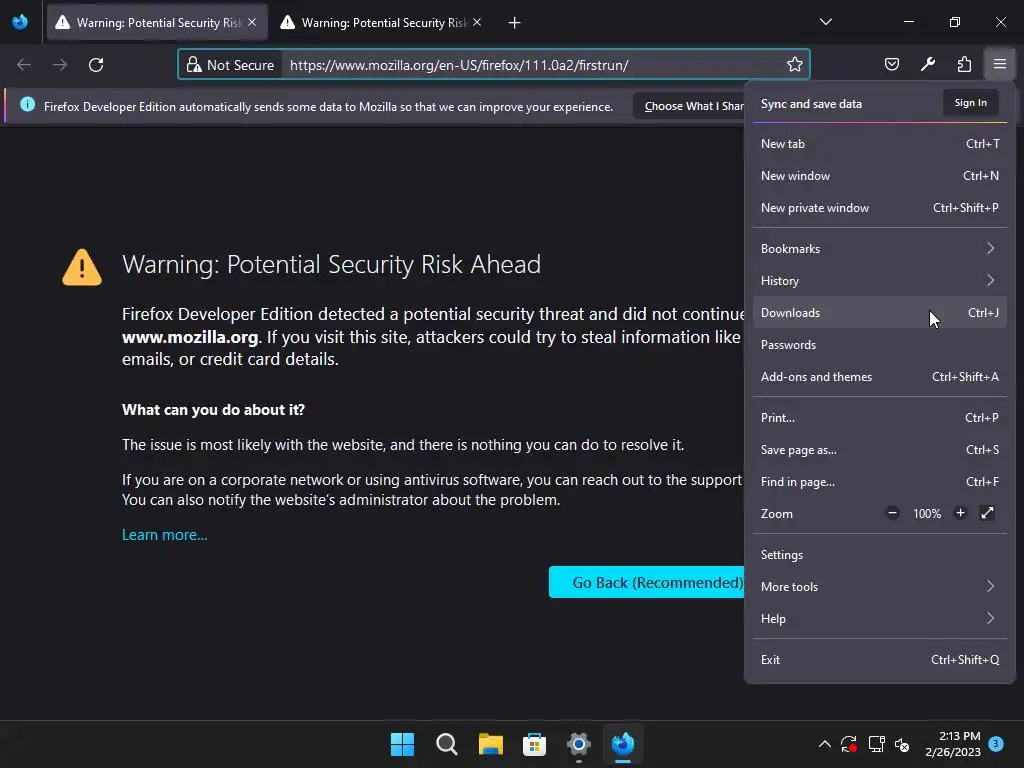Click Sync and save data entry
Image resolution: width=1024 pixels, height=768 pixels.
pyautogui.click(x=811, y=104)
